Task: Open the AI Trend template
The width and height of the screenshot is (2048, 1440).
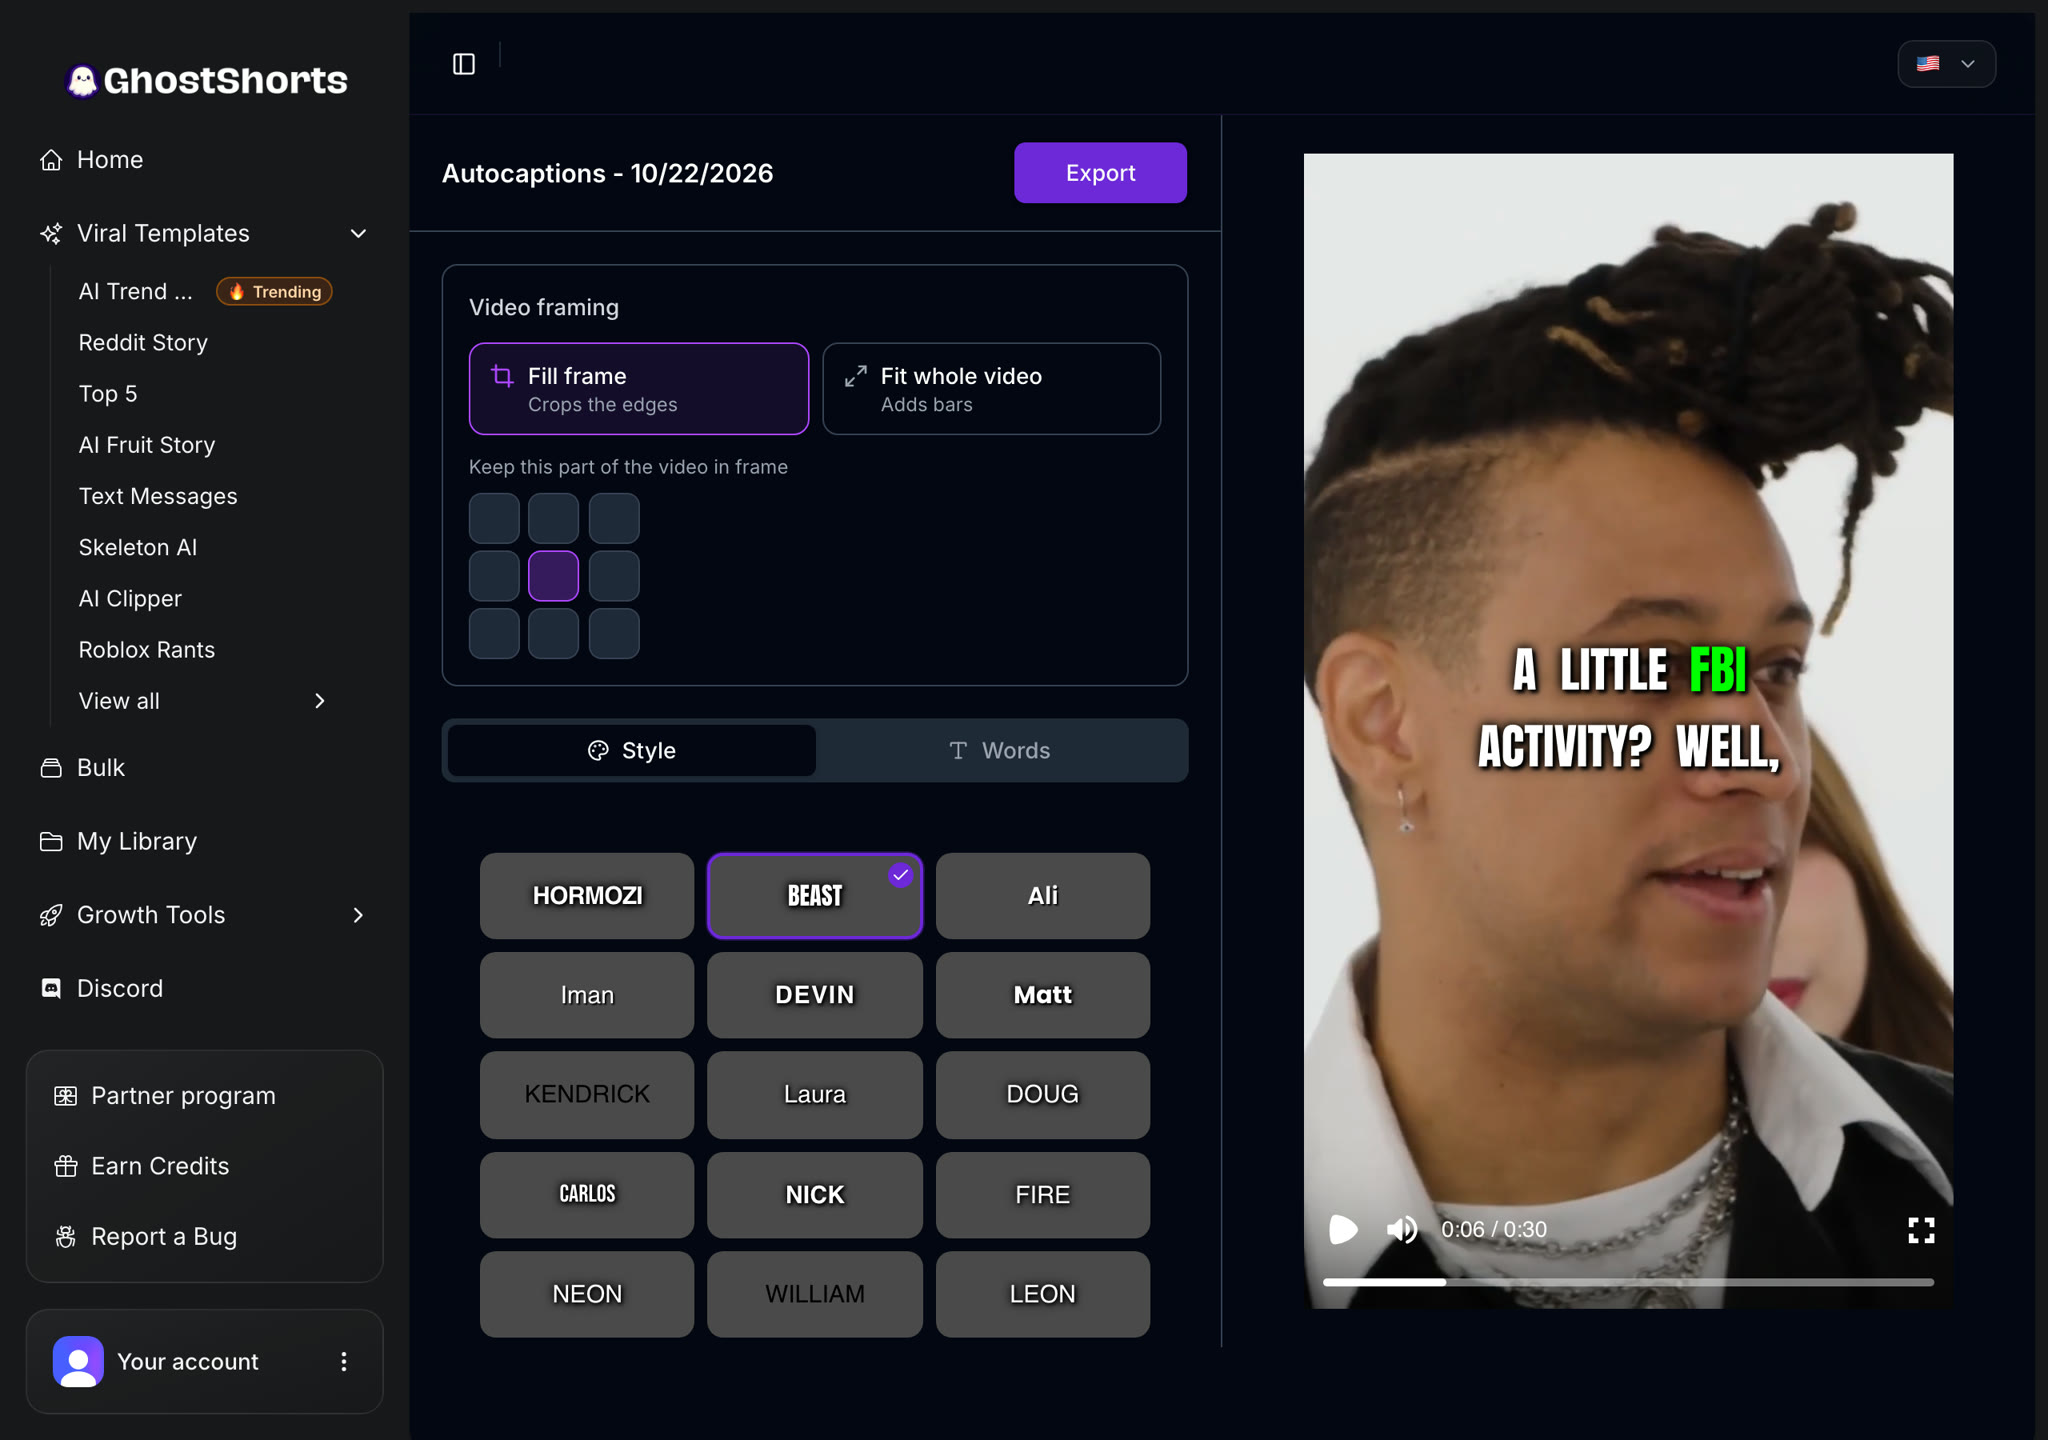Action: (x=136, y=291)
